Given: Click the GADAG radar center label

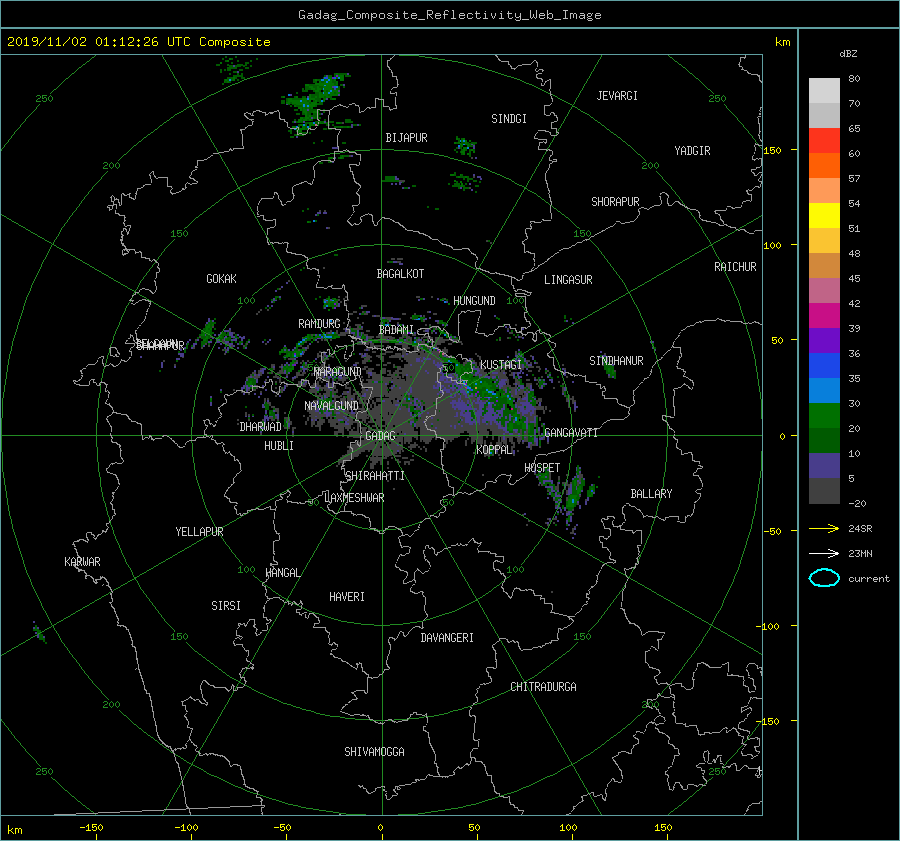Looking at the screenshot, I should pyautogui.click(x=380, y=436).
